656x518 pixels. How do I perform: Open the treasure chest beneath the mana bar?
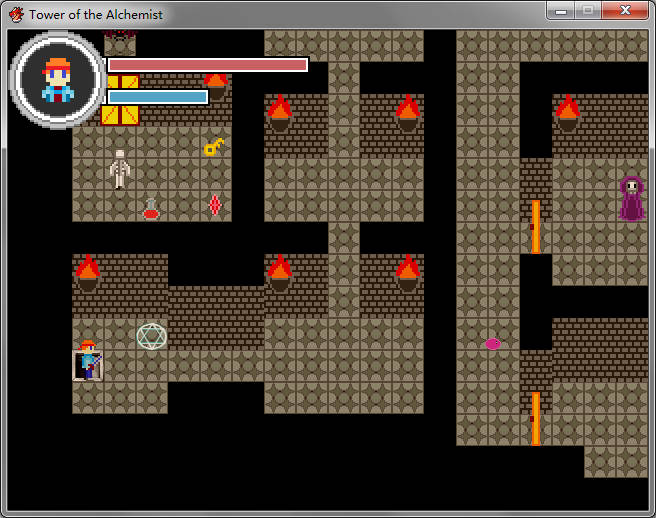pos(120,115)
